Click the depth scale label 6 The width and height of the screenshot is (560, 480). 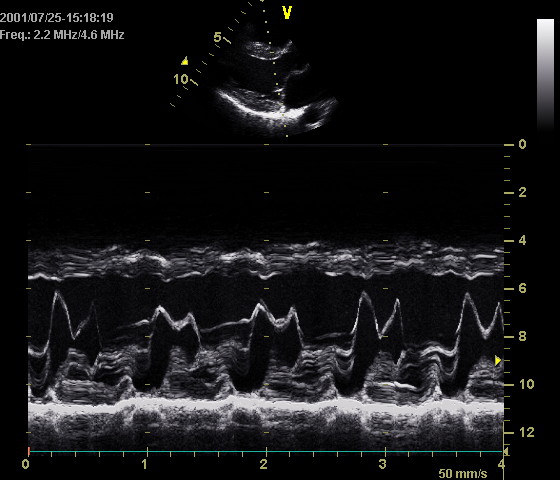(x=522, y=288)
